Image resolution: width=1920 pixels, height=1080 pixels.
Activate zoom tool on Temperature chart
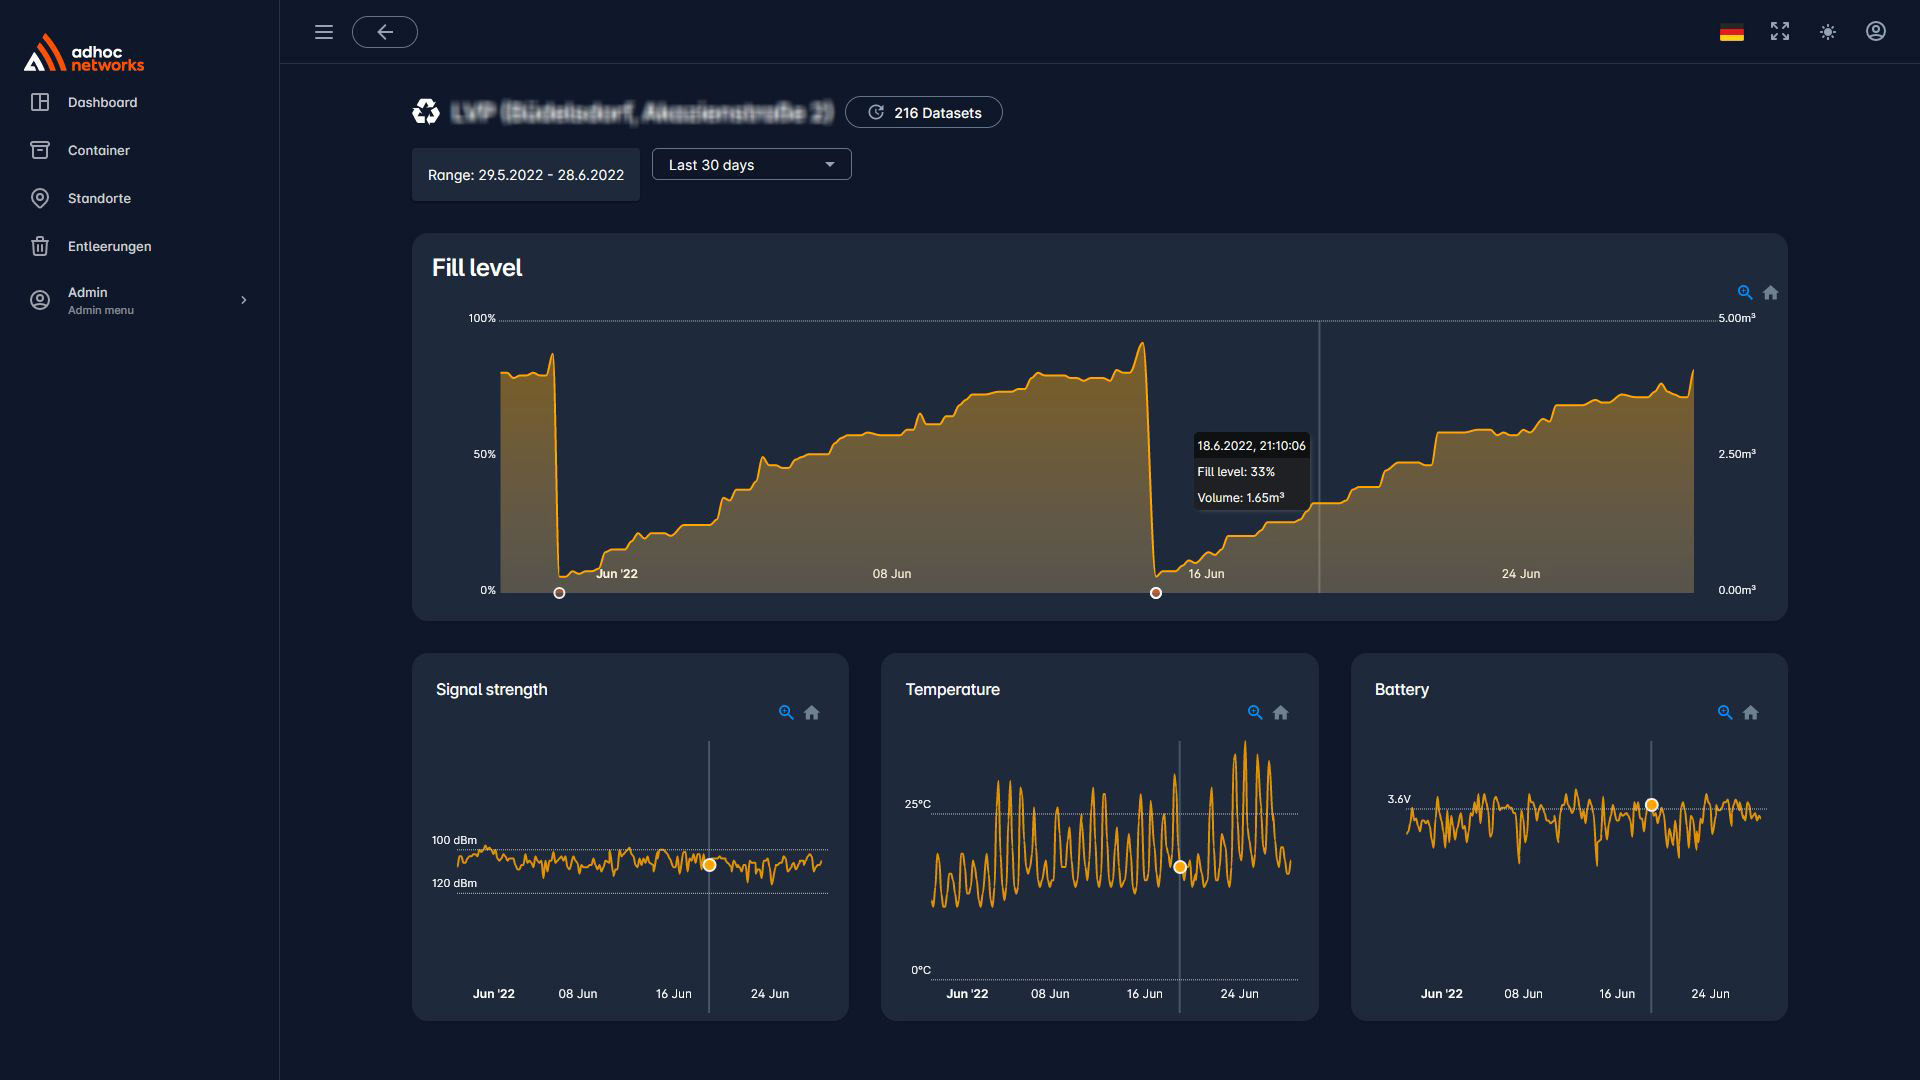(x=1255, y=713)
